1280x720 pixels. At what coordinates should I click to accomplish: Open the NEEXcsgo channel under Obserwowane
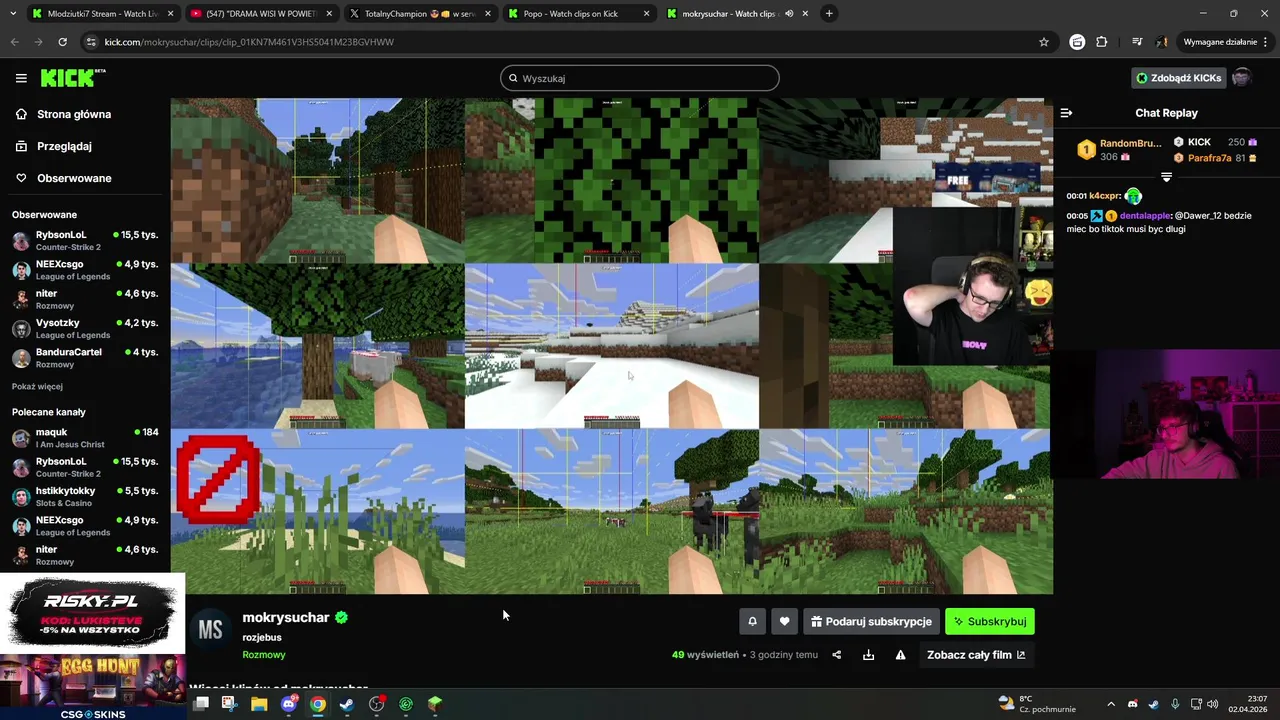pyautogui.click(x=85, y=270)
